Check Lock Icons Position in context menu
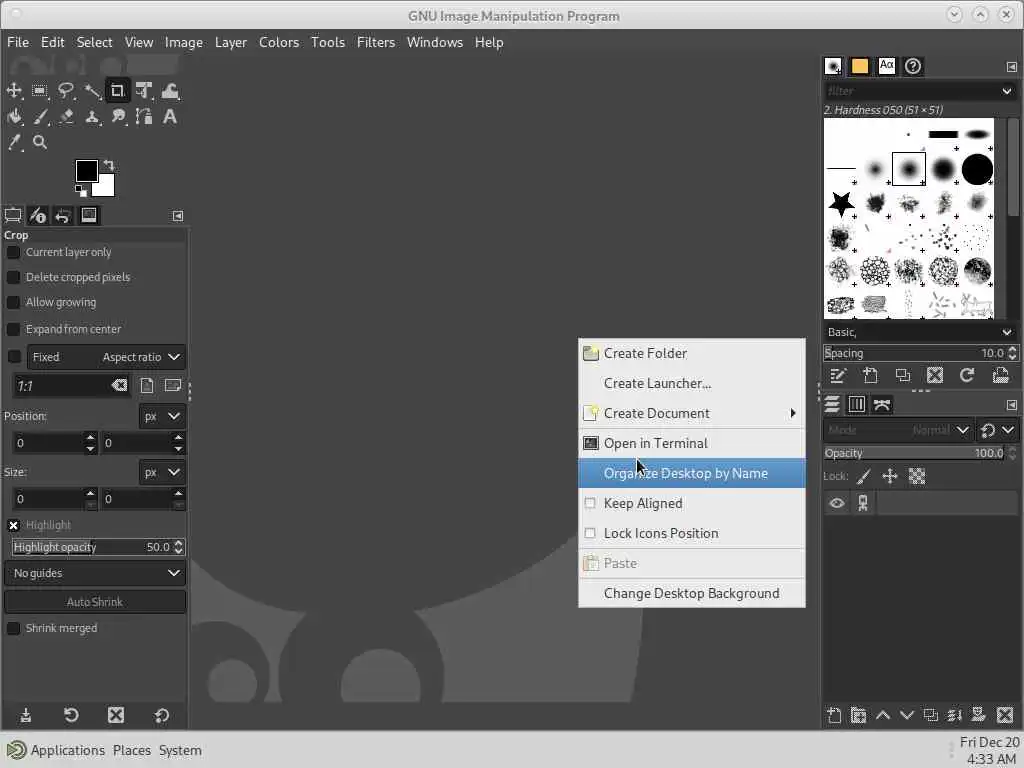The width and height of the screenshot is (1024, 768). tap(590, 533)
